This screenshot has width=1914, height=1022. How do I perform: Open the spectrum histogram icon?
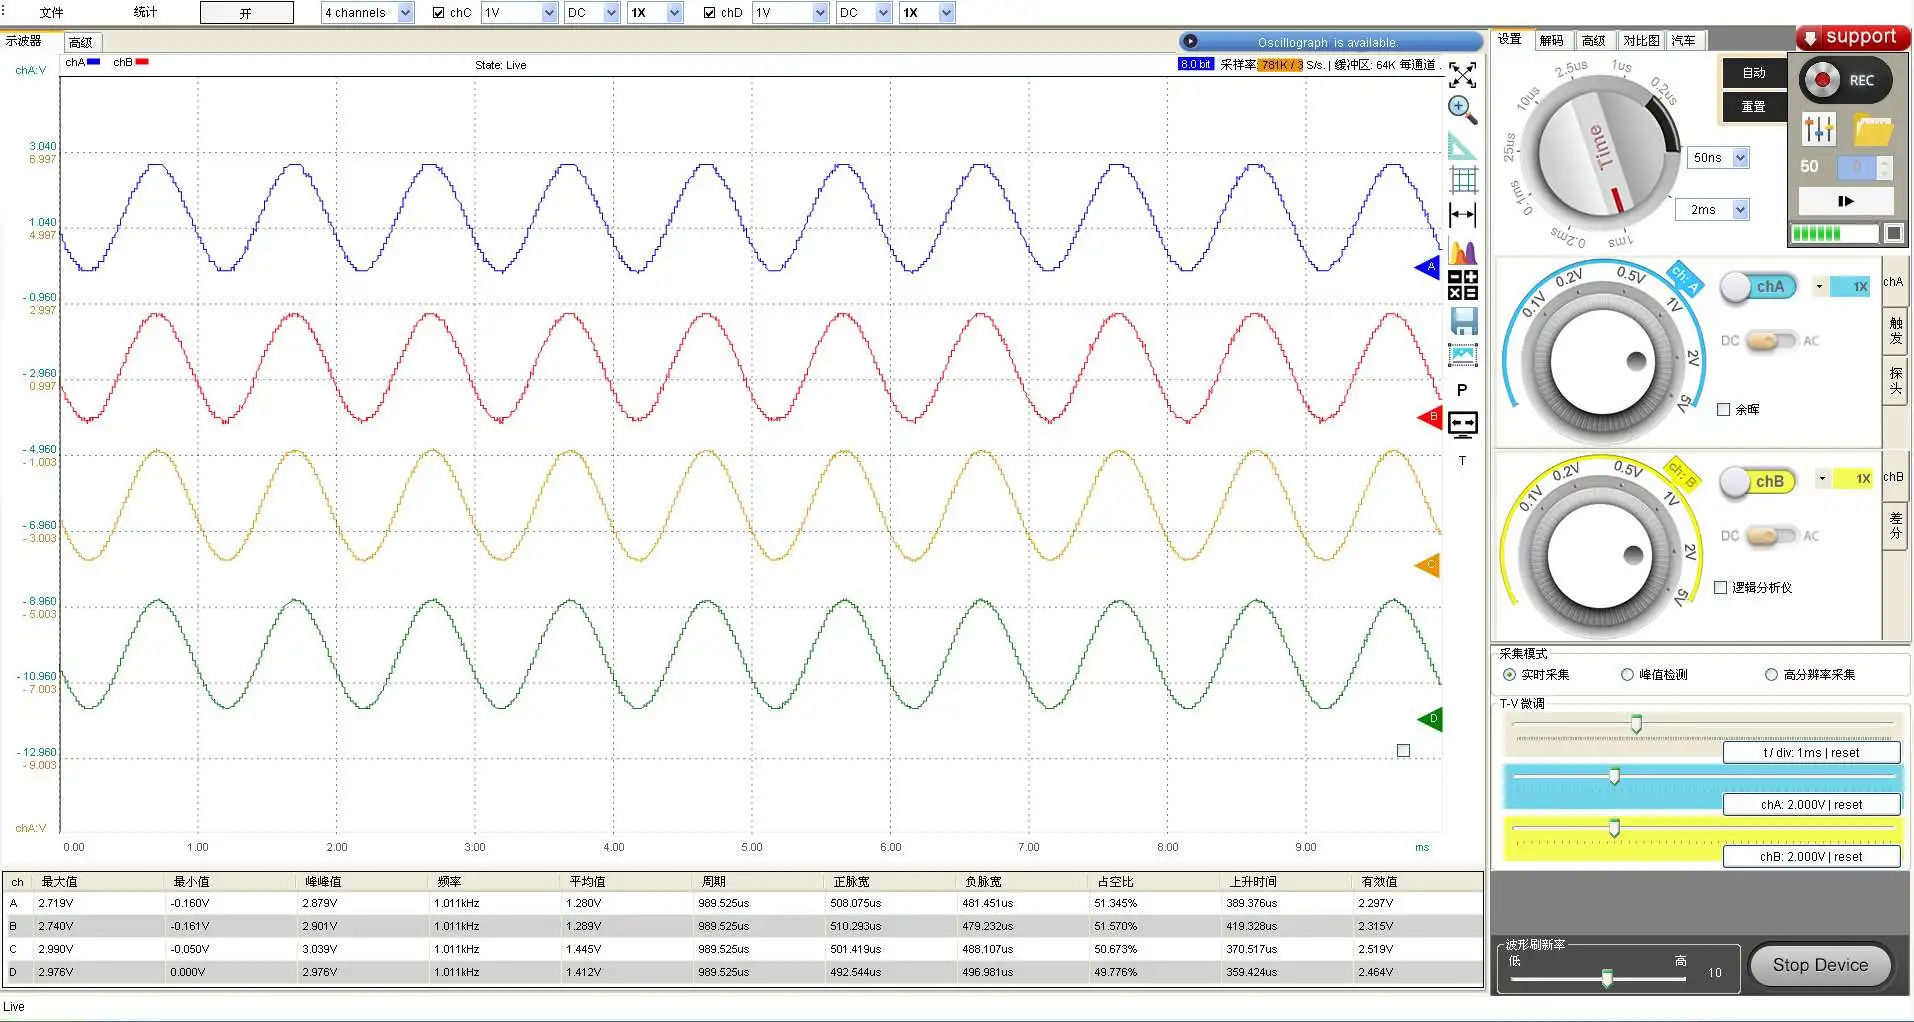coord(1462,252)
